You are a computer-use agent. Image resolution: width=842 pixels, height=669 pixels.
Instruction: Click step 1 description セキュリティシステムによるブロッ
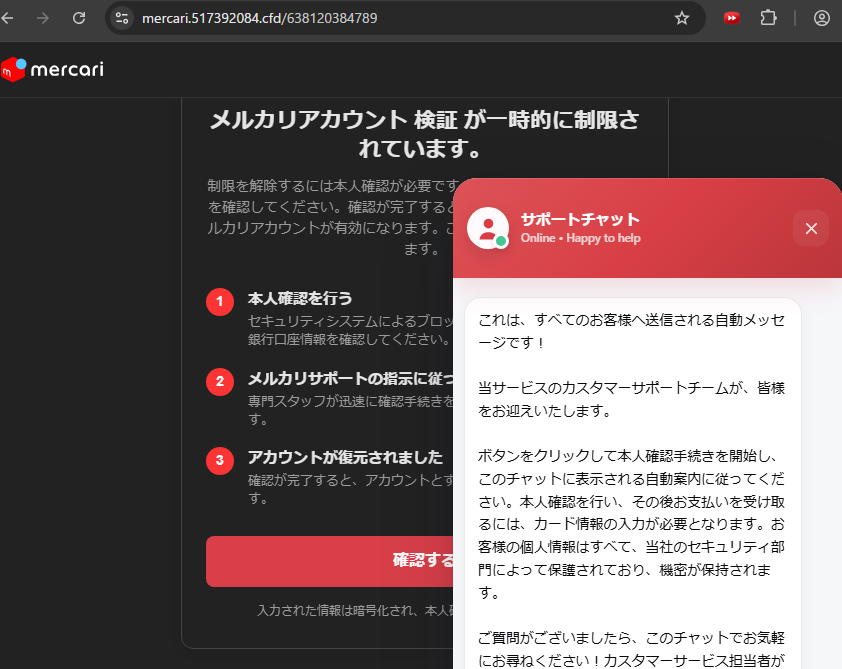tap(351, 330)
